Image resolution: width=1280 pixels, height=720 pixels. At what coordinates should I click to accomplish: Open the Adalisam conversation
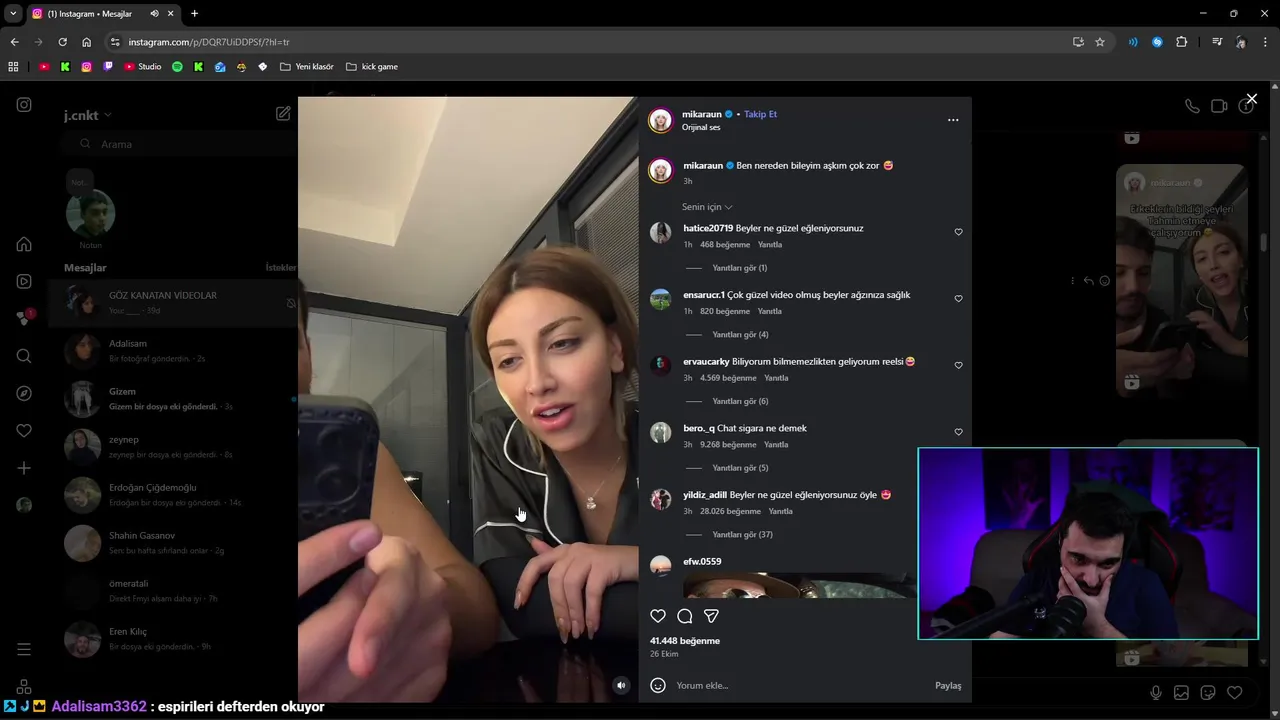click(175, 350)
